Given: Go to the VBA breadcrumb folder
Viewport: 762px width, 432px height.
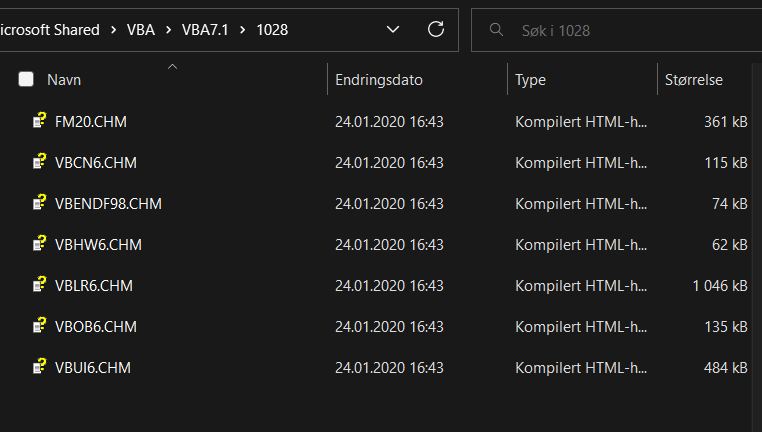Looking at the screenshot, I should click(141, 30).
